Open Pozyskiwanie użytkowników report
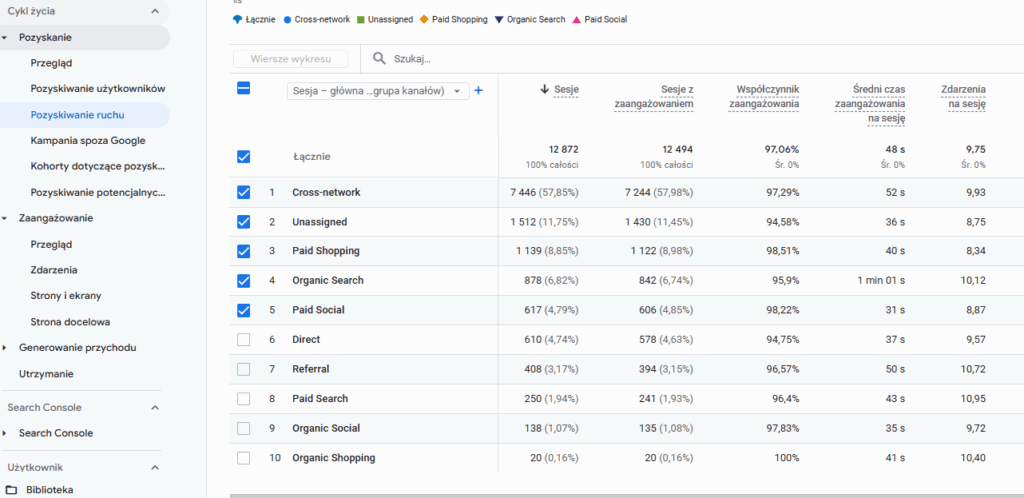 coord(97,89)
